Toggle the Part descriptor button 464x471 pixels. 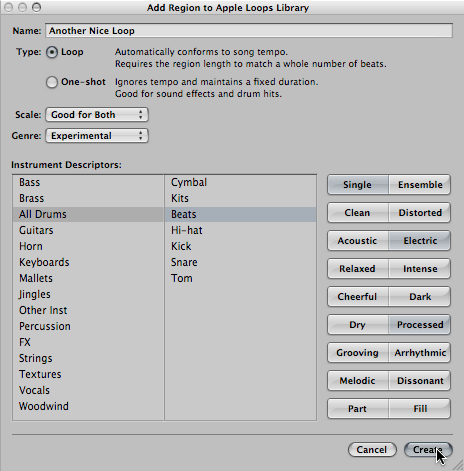pyautogui.click(x=358, y=409)
